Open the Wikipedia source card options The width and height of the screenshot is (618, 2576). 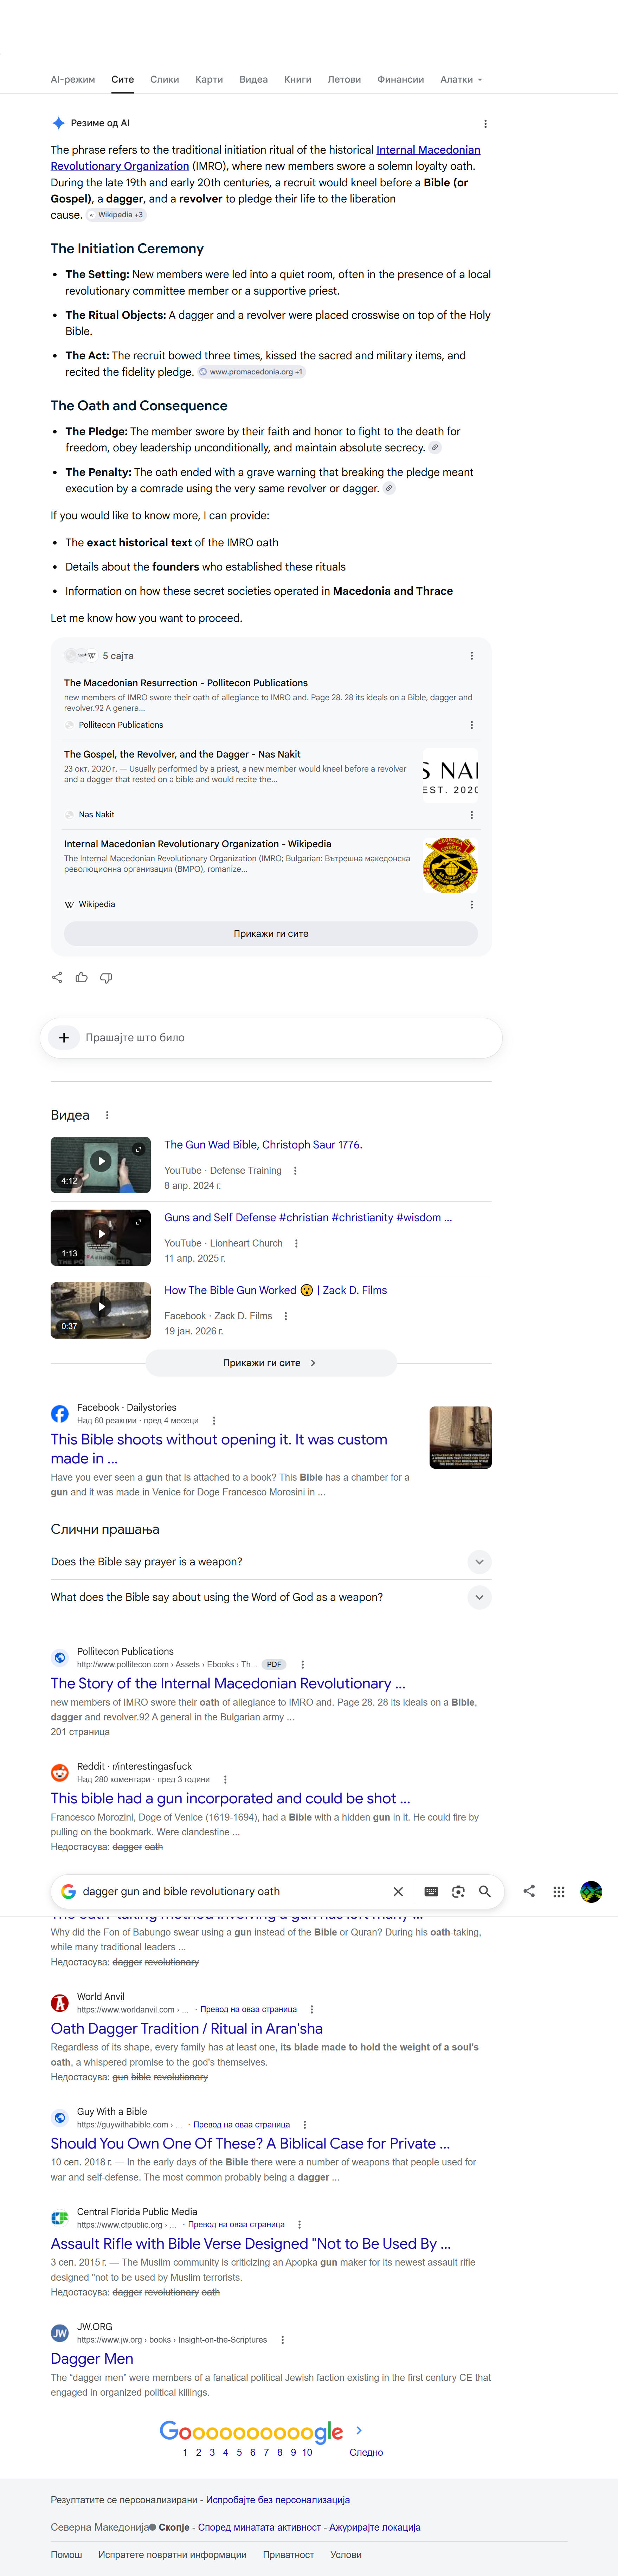pos(472,904)
